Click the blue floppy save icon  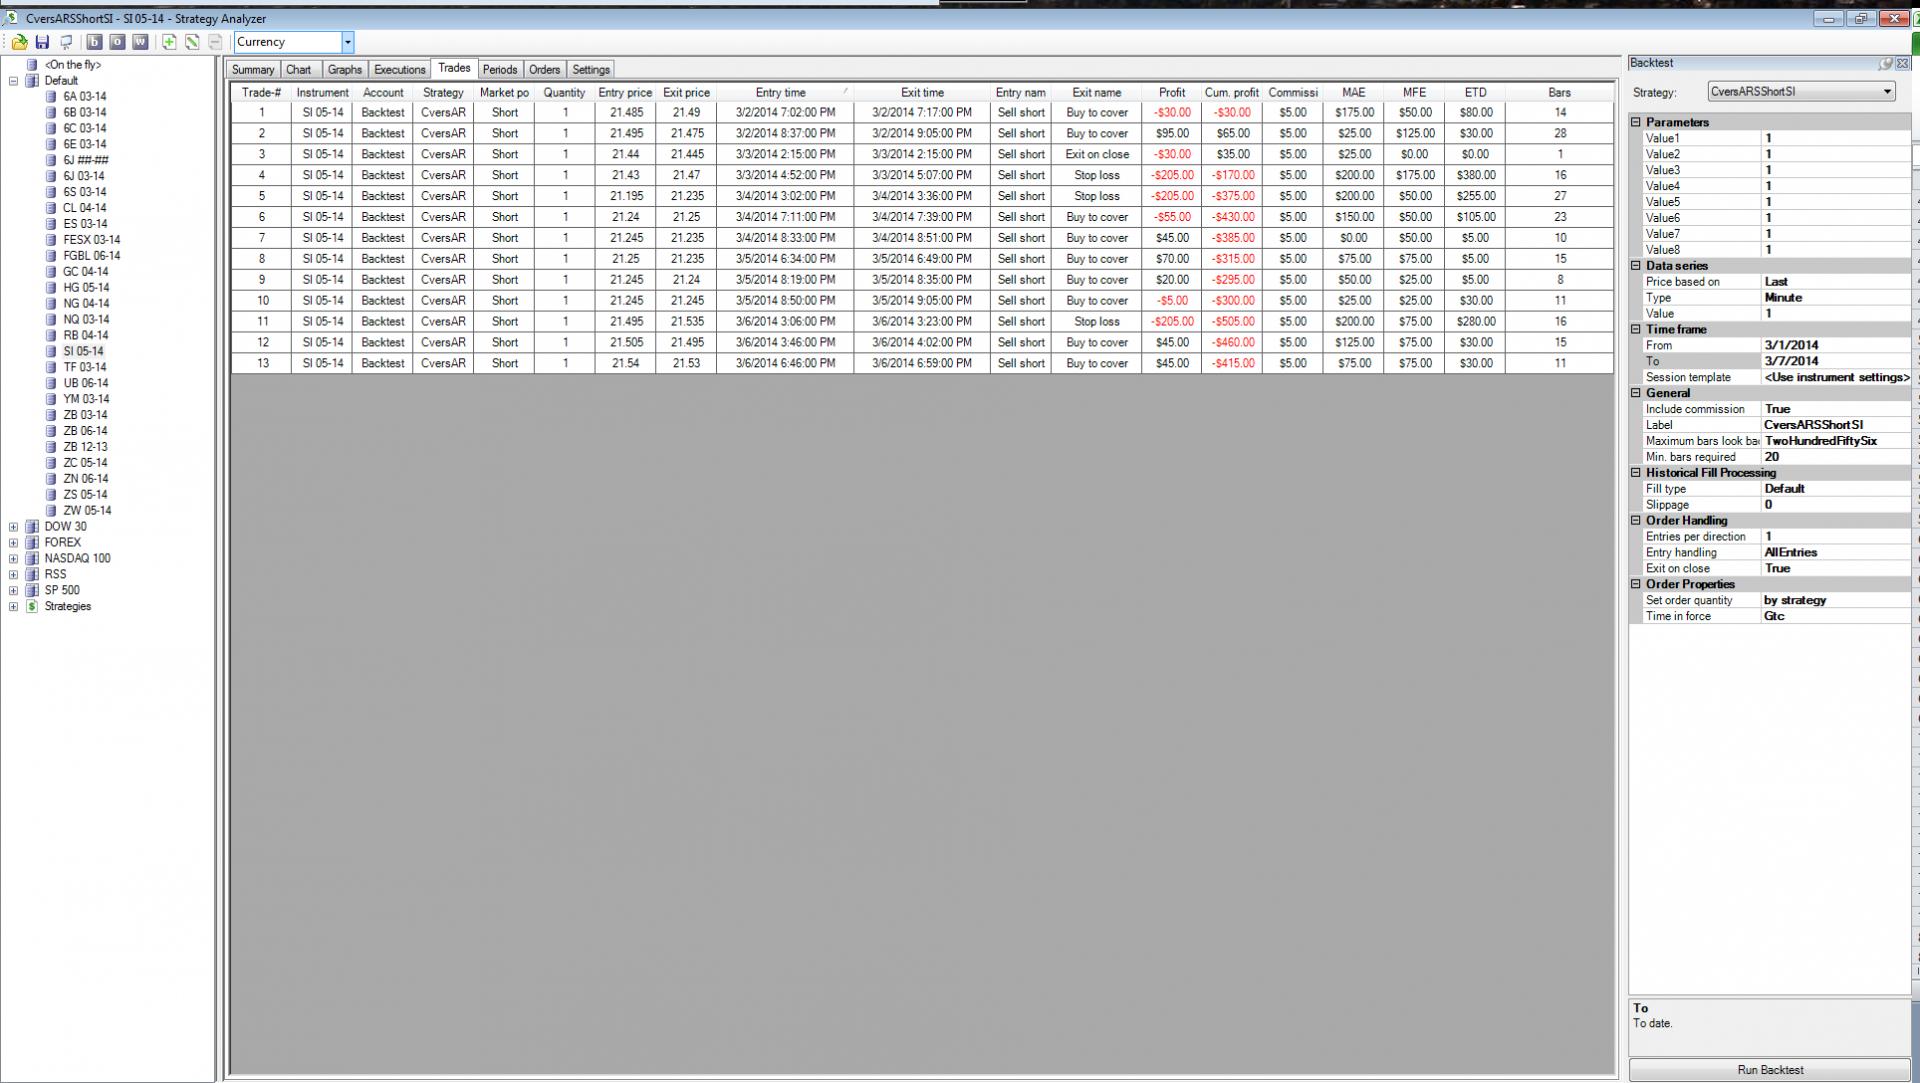[42, 42]
